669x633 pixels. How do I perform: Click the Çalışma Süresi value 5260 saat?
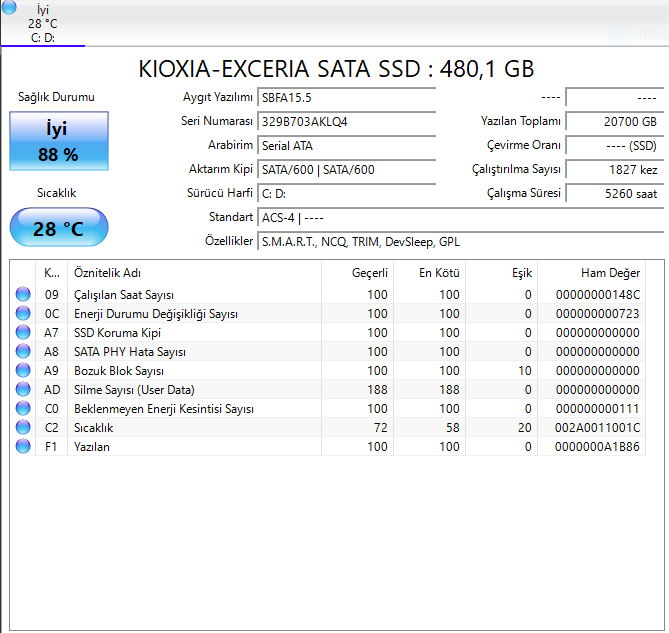click(x=615, y=194)
